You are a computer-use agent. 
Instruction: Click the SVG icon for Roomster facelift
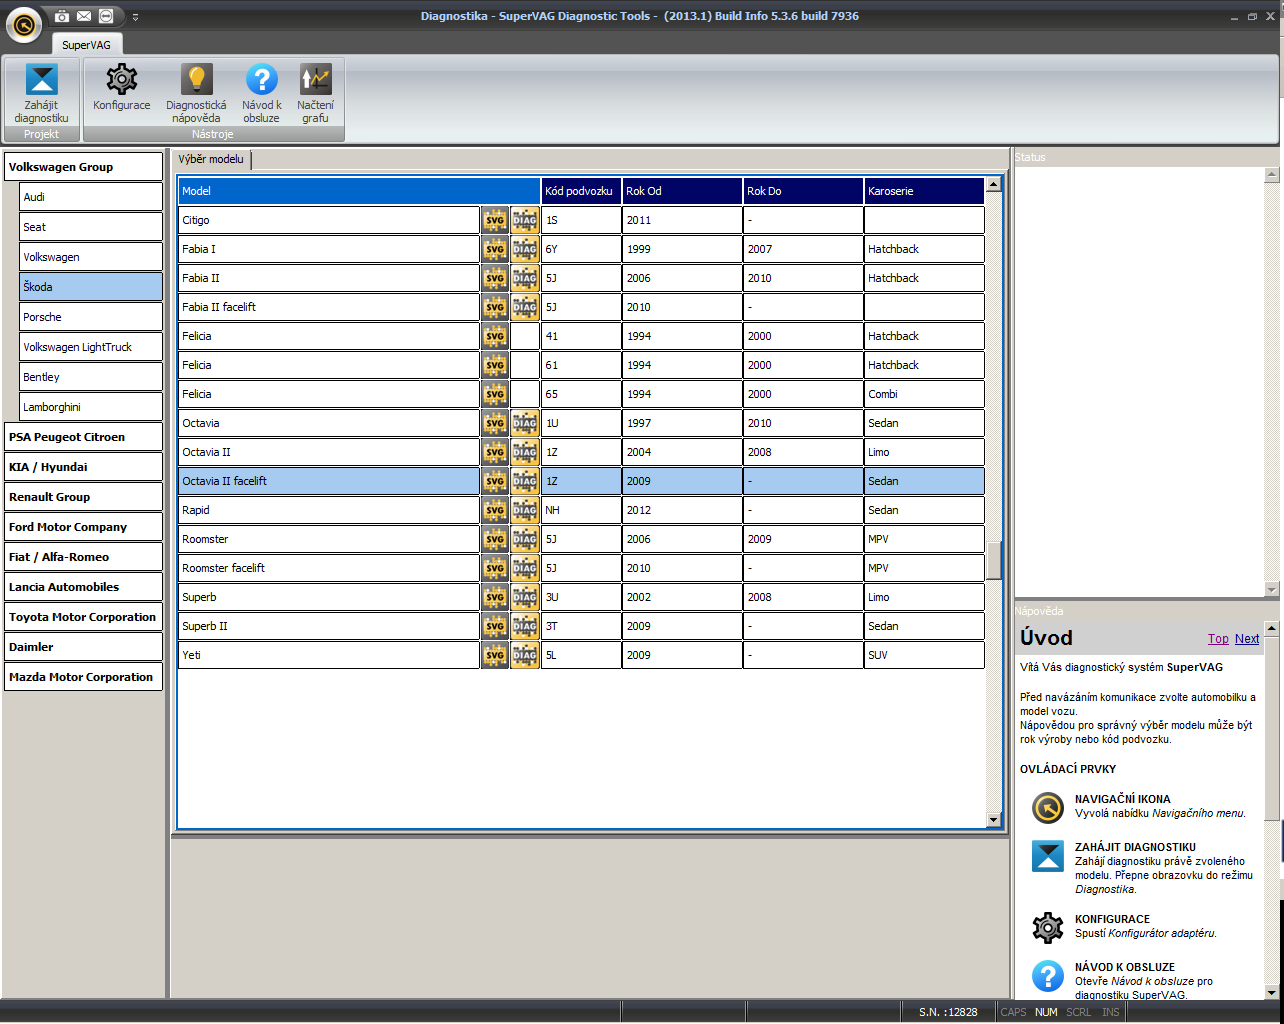495,568
